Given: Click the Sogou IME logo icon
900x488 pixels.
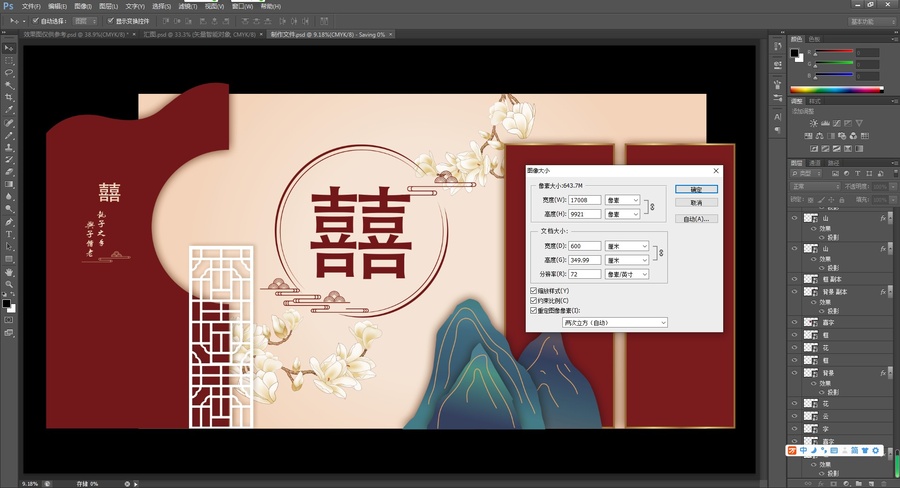Looking at the screenshot, I should click(792, 450).
